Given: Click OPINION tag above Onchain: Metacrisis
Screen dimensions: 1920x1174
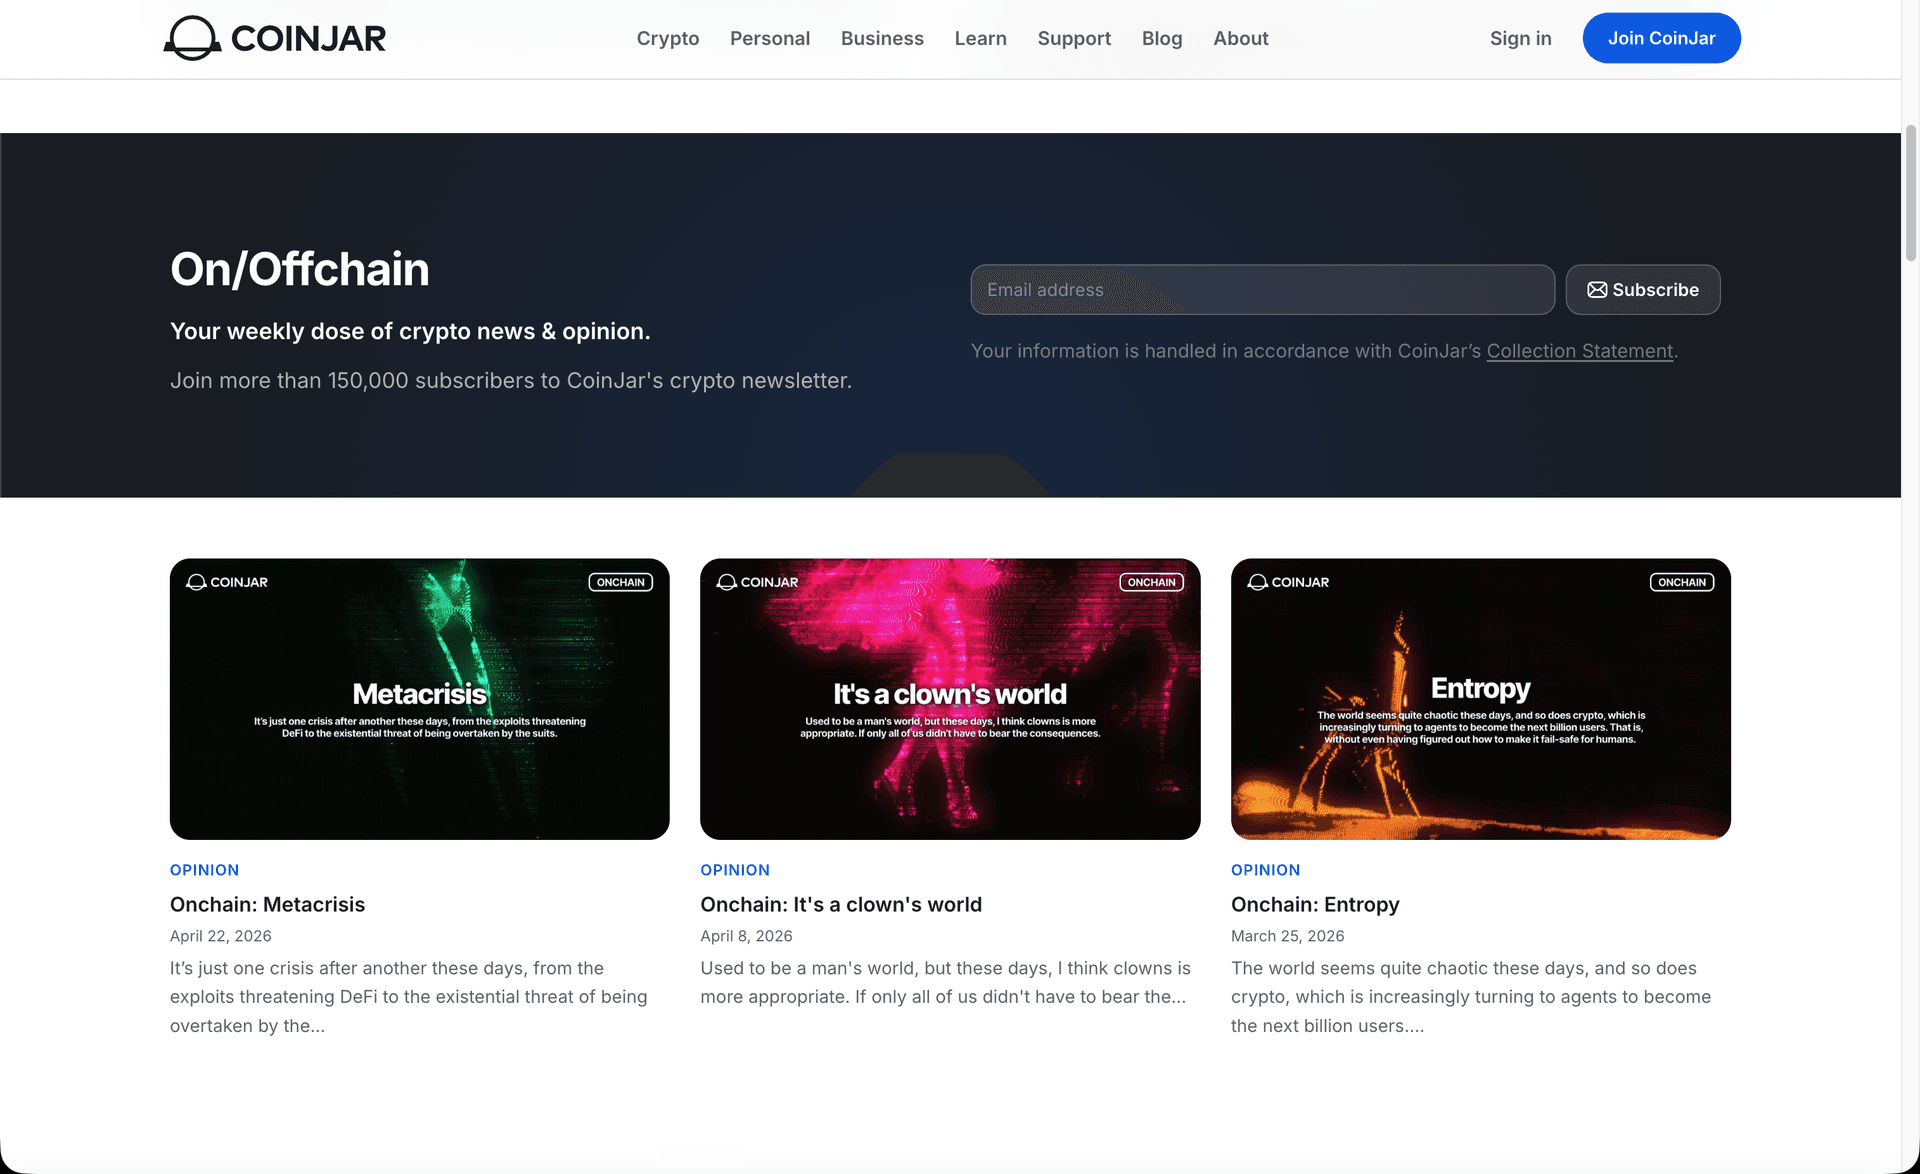Looking at the screenshot, I should [x=204, y=870].
